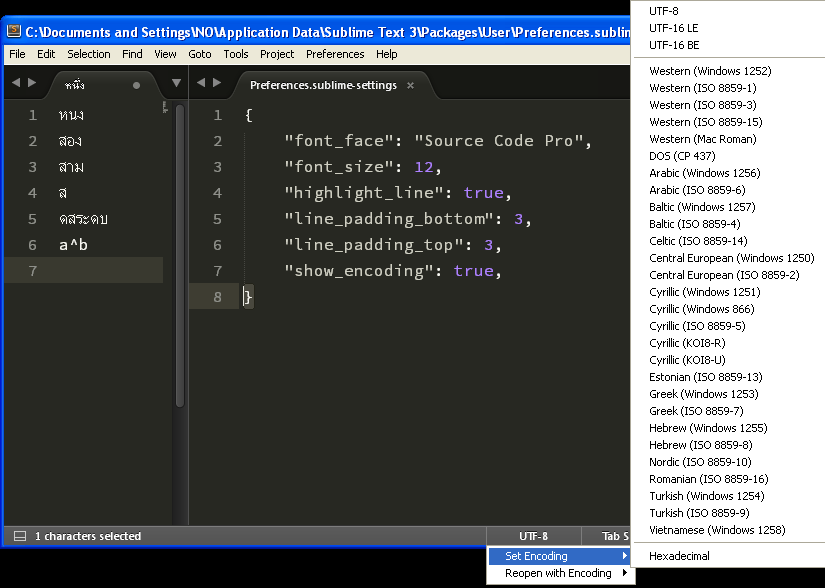Click the UTF-8 encoding status button

pos(533,537)
